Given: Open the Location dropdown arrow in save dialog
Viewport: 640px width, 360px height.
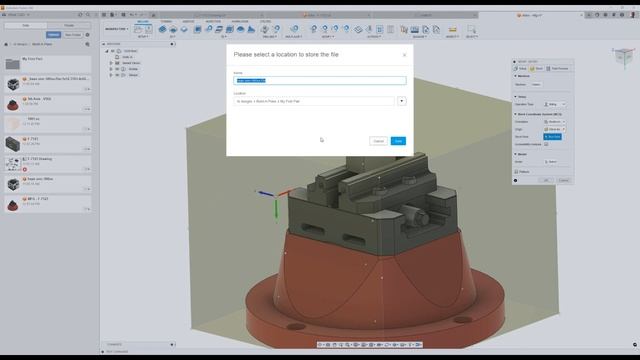Looking at the screenshot, I should (402, 101).
